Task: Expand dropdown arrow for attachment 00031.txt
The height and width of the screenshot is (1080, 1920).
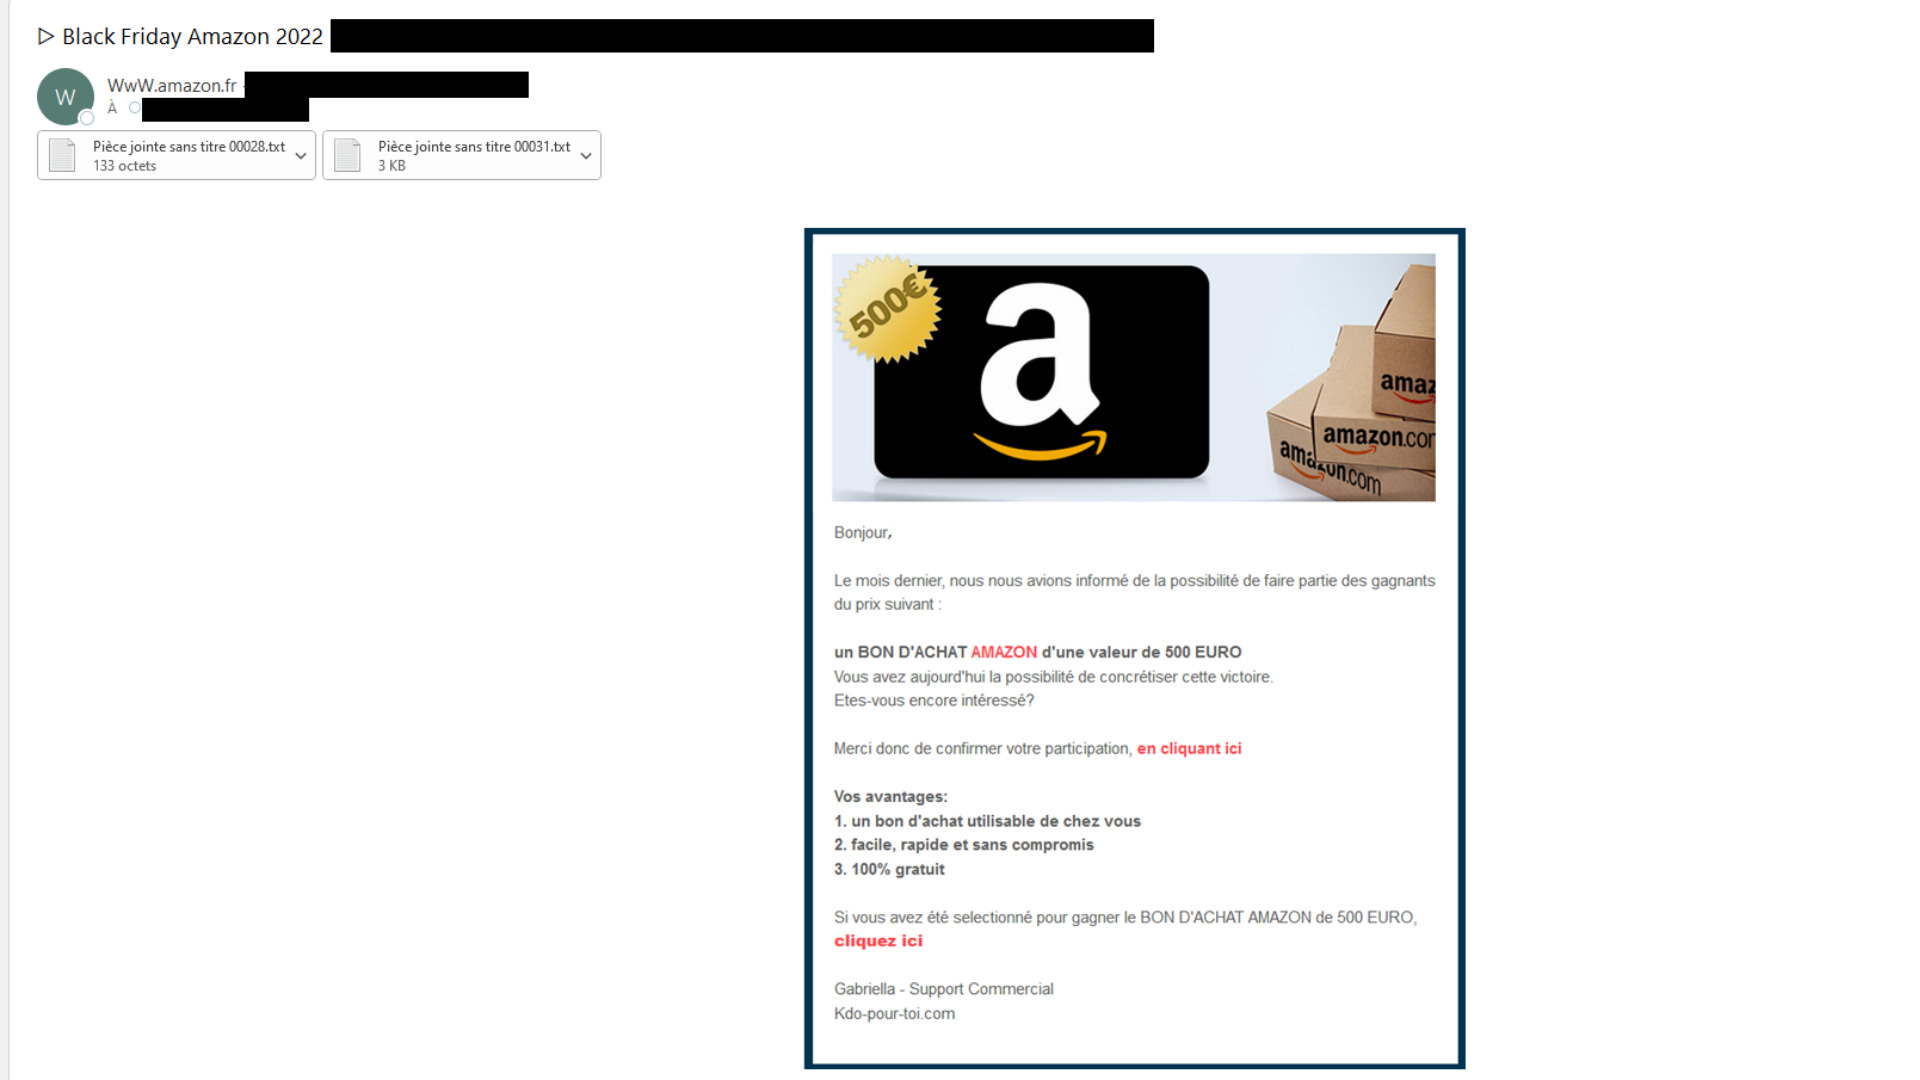Action: (586, 156)
